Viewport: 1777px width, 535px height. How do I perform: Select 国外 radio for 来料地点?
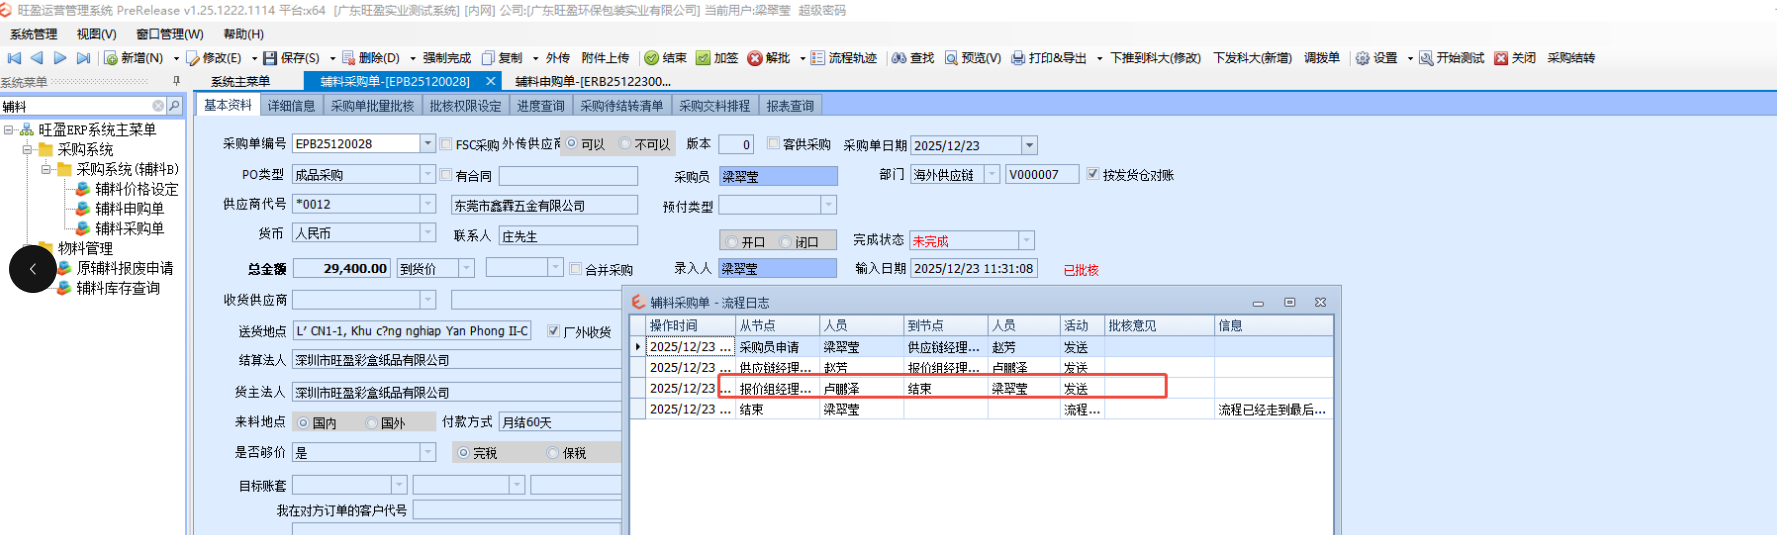pyautogui.click(x=371, y=423)
